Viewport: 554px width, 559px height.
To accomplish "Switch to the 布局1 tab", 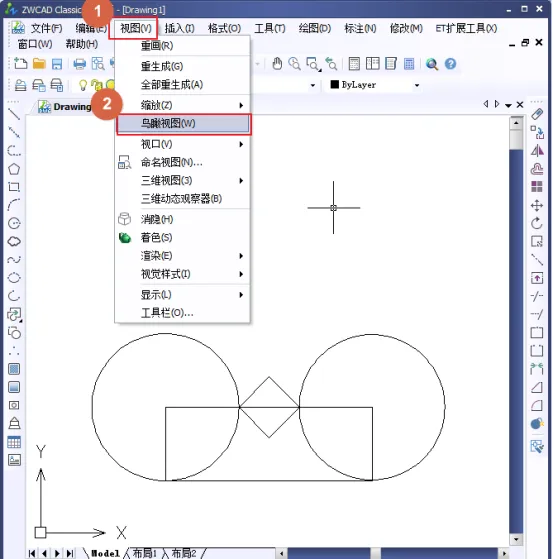I will tap(145, 553).
